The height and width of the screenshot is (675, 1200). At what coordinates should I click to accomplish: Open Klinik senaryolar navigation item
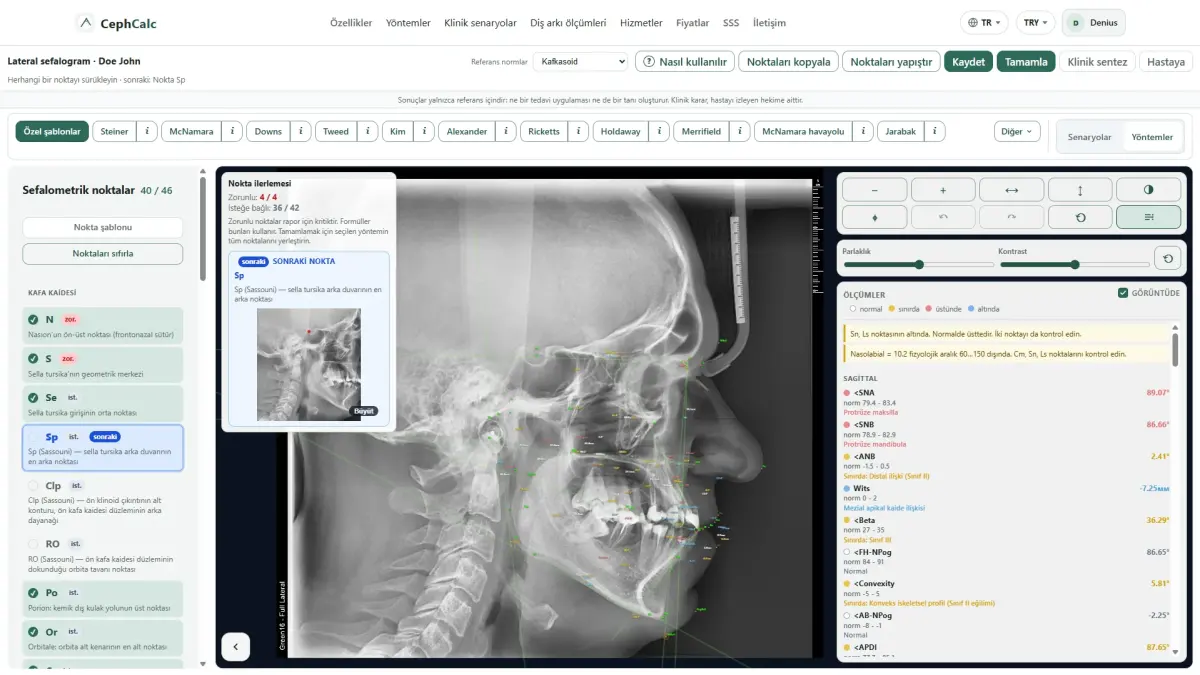(481, 23)
